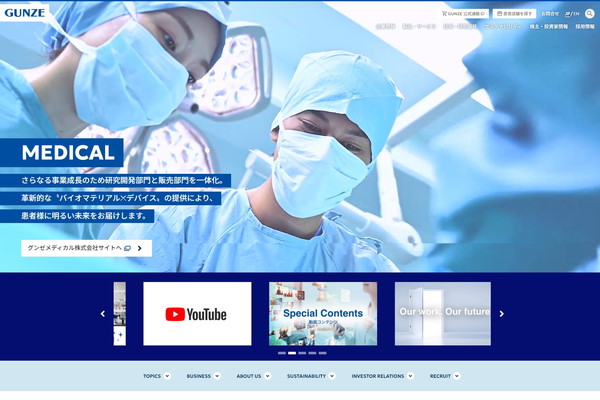Expand the ABOUT US dropdown arrow
The width and height of the screenshot is (600, 400).
pos(267,376)
